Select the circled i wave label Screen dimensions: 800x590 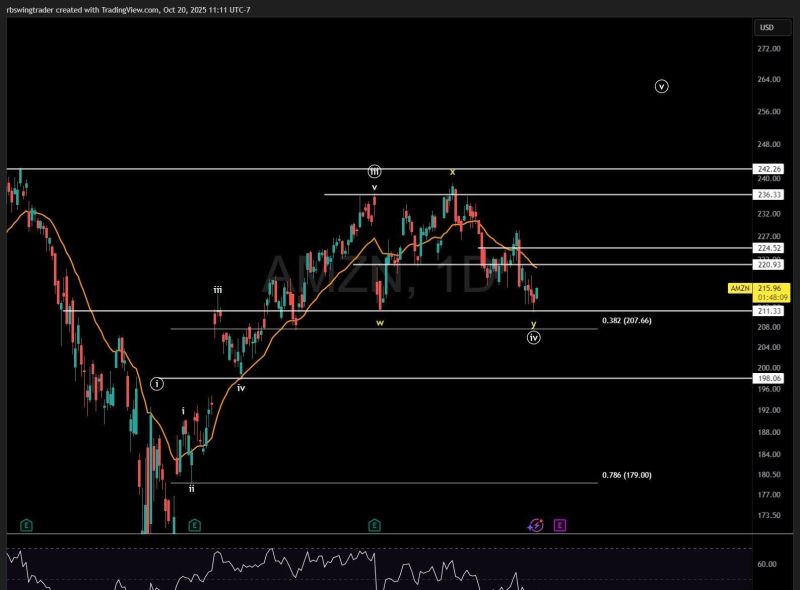[157, 384]
